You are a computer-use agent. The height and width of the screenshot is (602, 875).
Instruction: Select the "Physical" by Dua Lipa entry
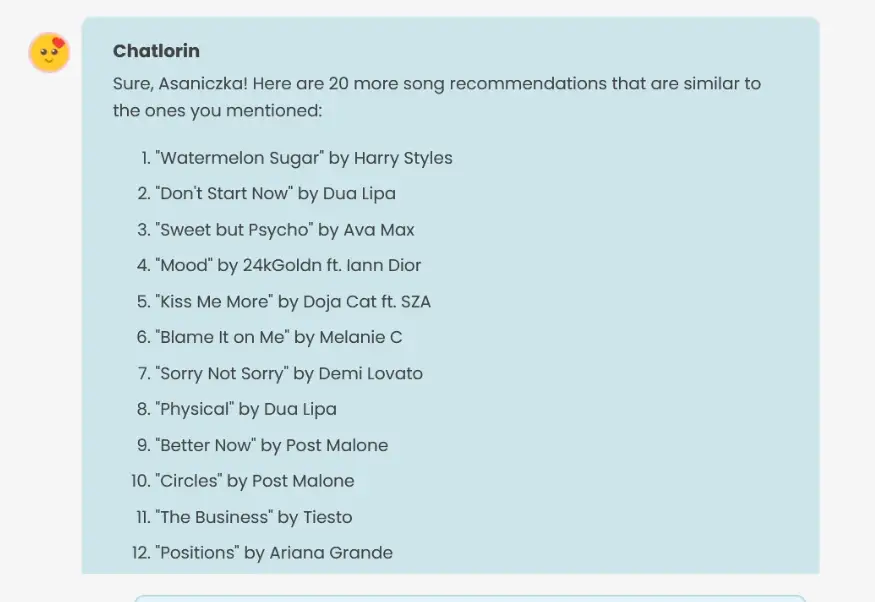[245, 409]
